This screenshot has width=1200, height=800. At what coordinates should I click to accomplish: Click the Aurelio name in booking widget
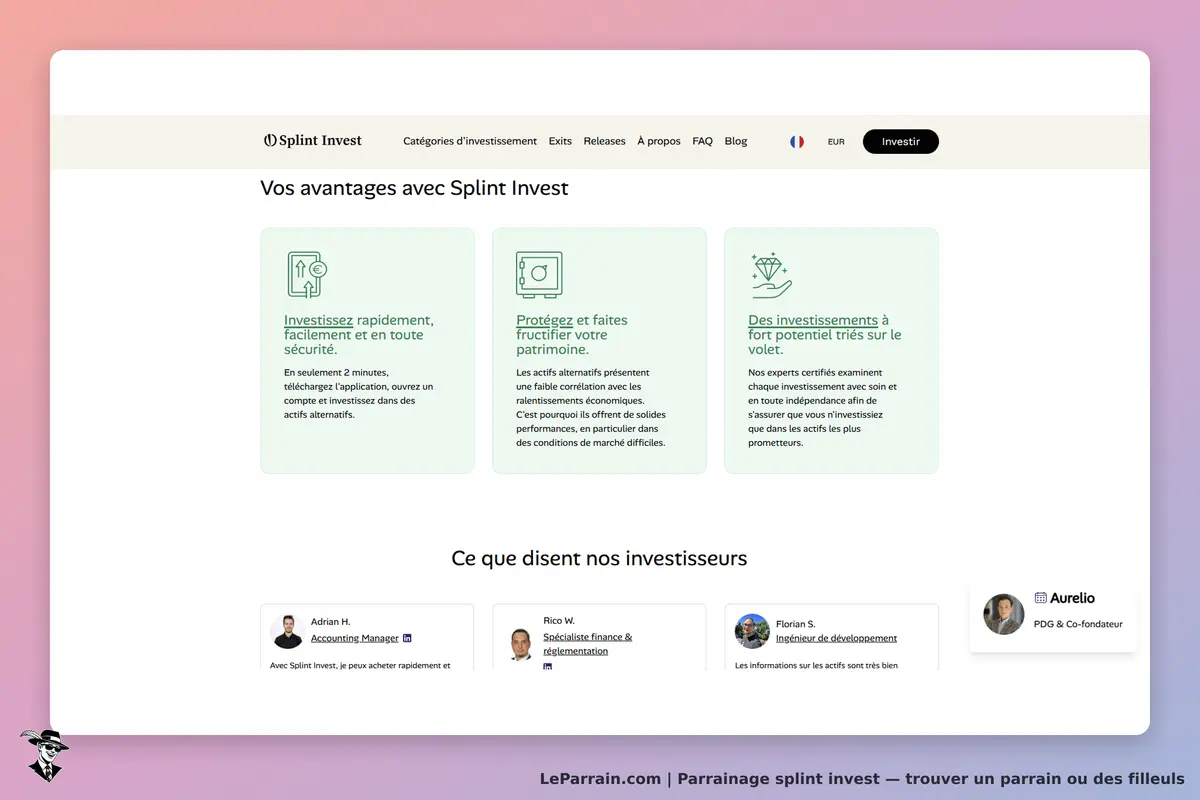(x=1072, y=598)
